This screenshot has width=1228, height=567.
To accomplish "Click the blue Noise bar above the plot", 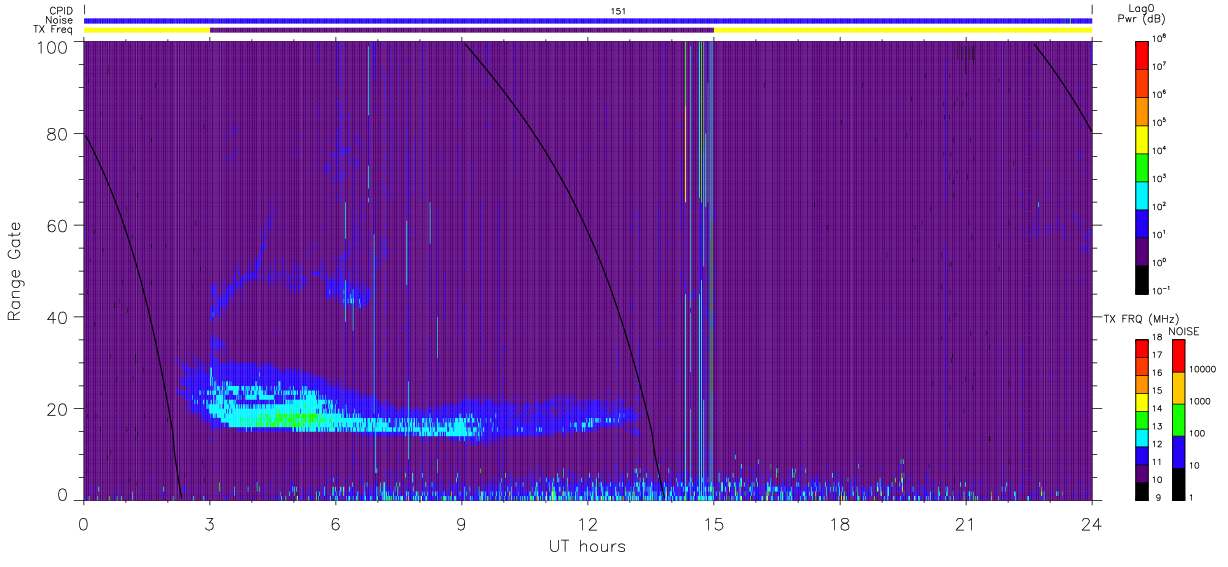I will [588, 20].
